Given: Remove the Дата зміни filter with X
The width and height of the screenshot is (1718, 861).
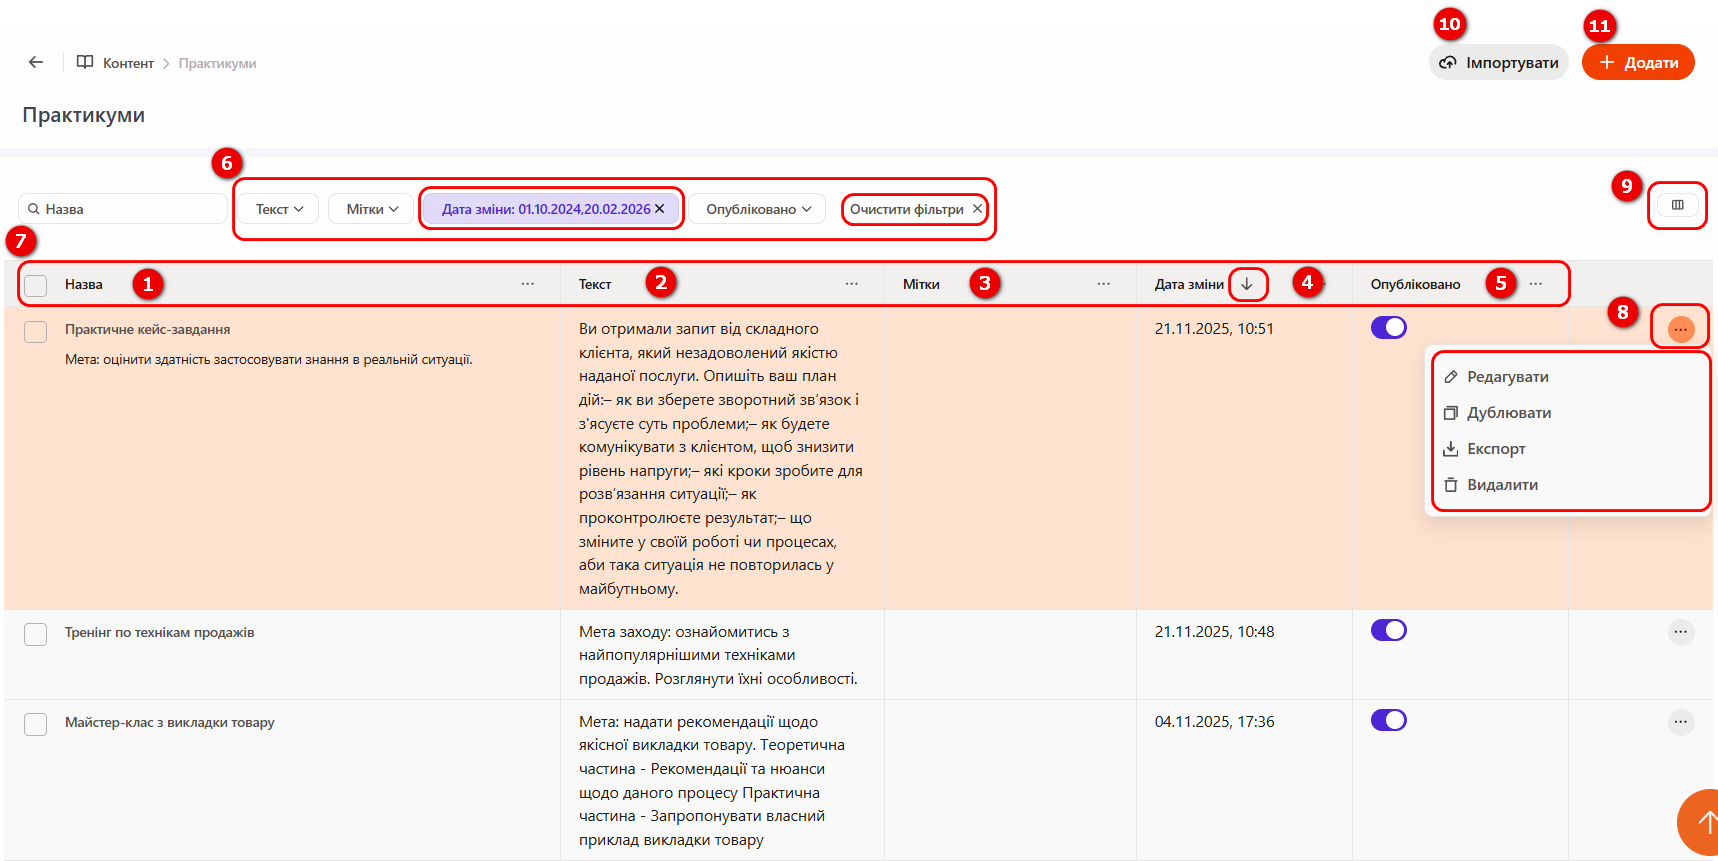Looking at the screenshot, I should pos(660,209).
